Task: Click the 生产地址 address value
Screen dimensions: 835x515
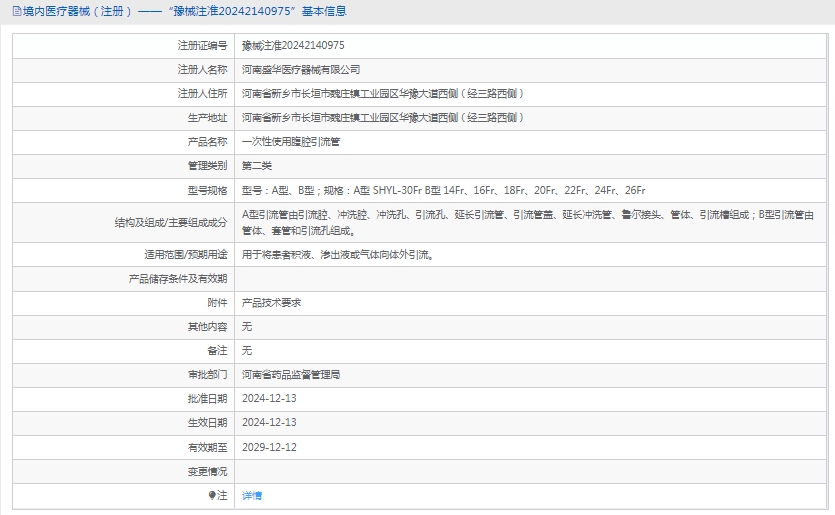Action: click(x=383, y=118)
